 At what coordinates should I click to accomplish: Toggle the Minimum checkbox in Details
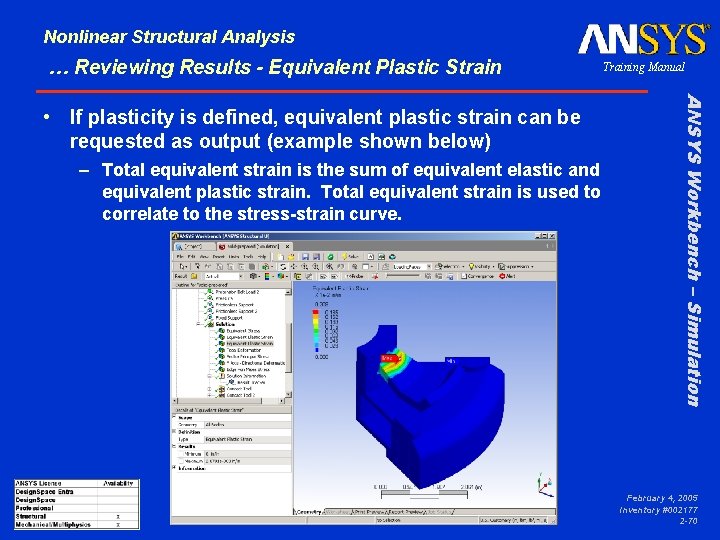pos(181,454)
